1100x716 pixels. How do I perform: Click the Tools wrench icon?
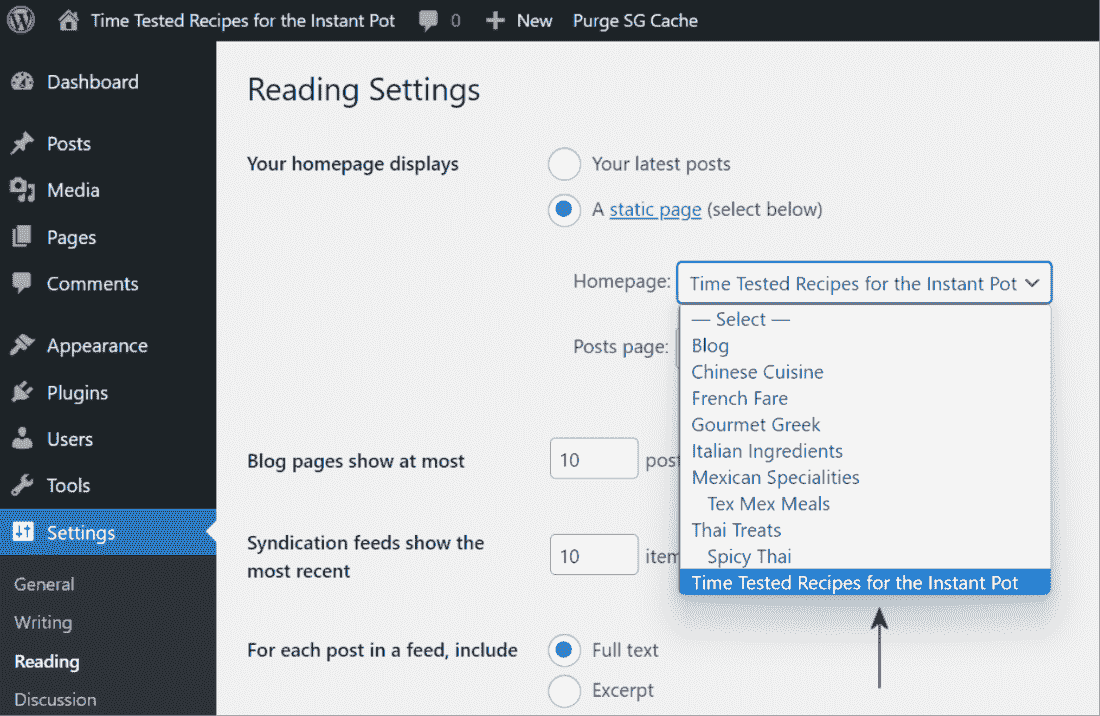tap(22, 485)
